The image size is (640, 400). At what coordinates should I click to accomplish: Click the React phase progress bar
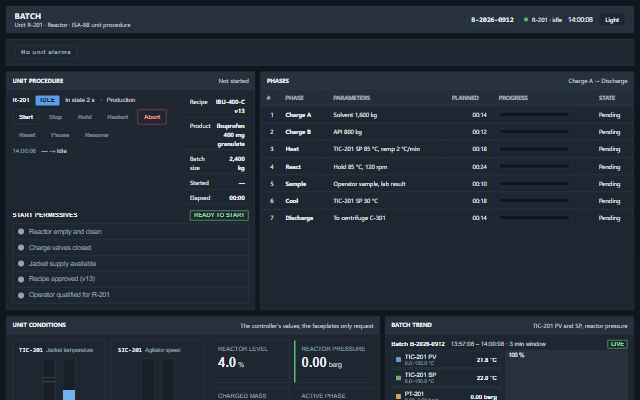[x=534, y=166]
